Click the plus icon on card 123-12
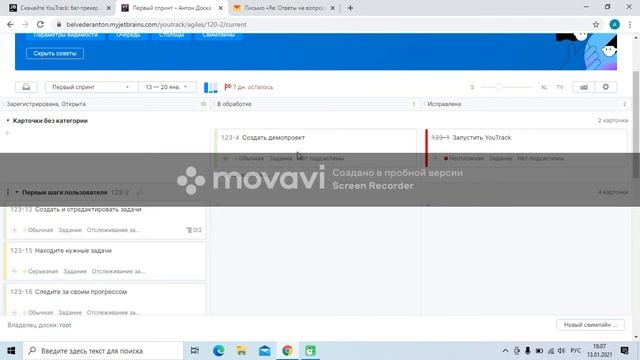The image size is (640, 360). (15, 230)
